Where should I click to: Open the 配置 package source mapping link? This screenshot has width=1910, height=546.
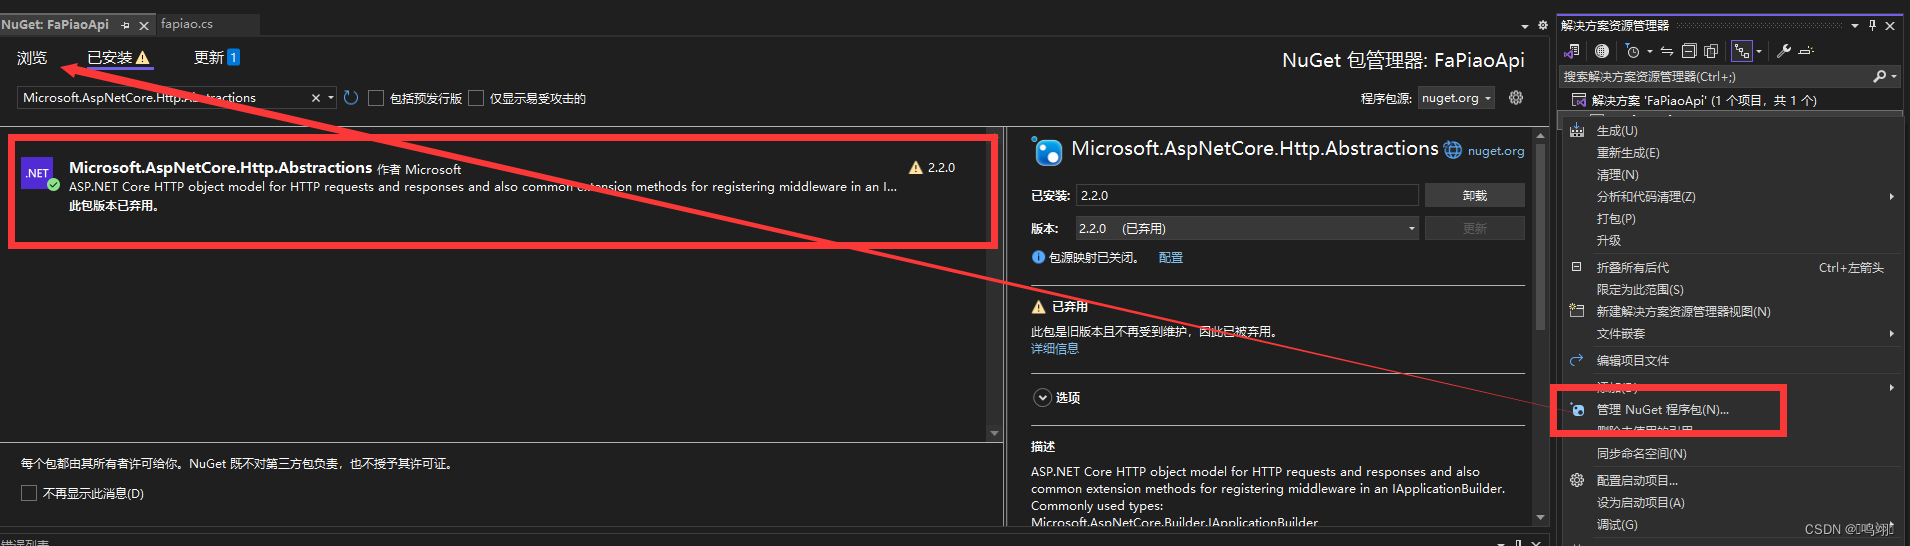(1170, 258)
